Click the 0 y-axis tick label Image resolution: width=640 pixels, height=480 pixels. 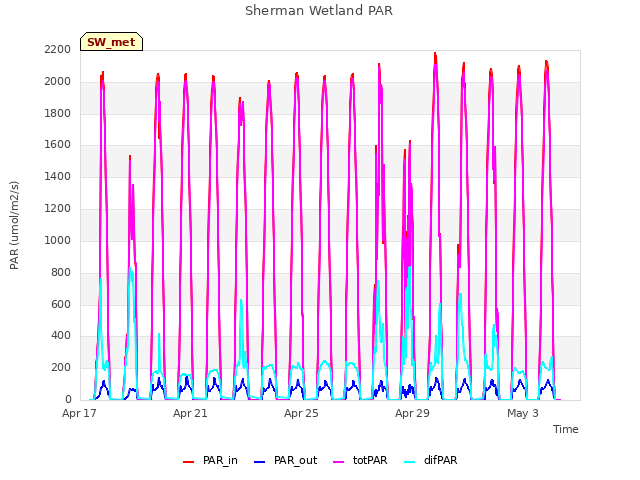point(68,400)
